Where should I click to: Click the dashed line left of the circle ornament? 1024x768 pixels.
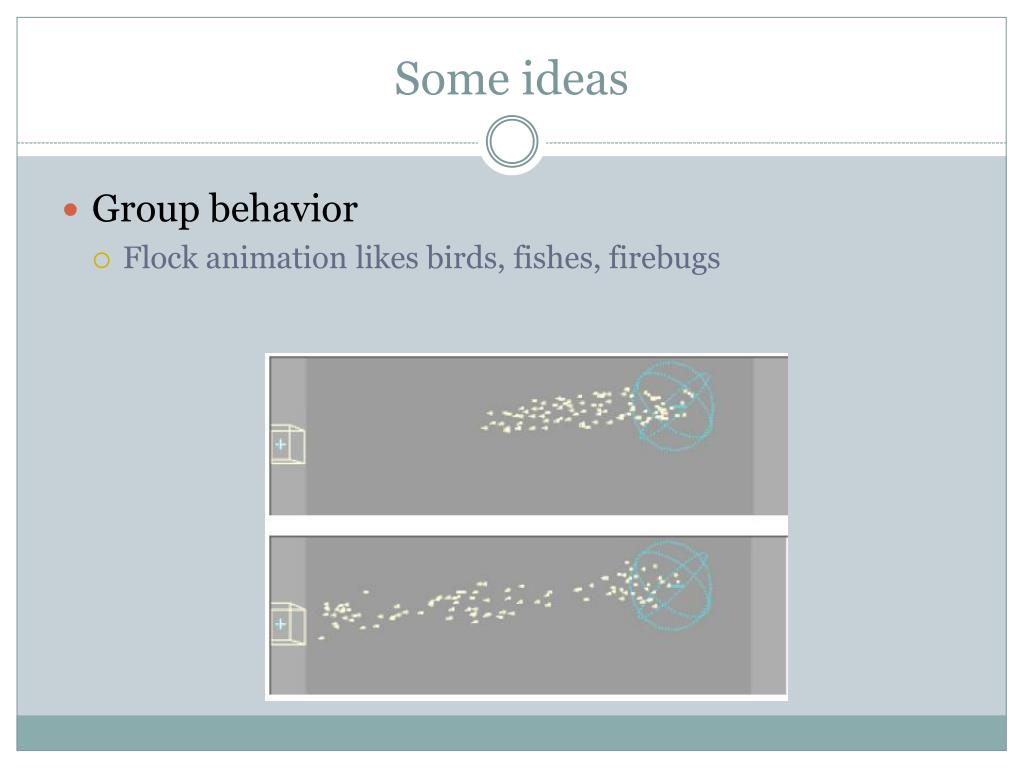click(248, 142)
